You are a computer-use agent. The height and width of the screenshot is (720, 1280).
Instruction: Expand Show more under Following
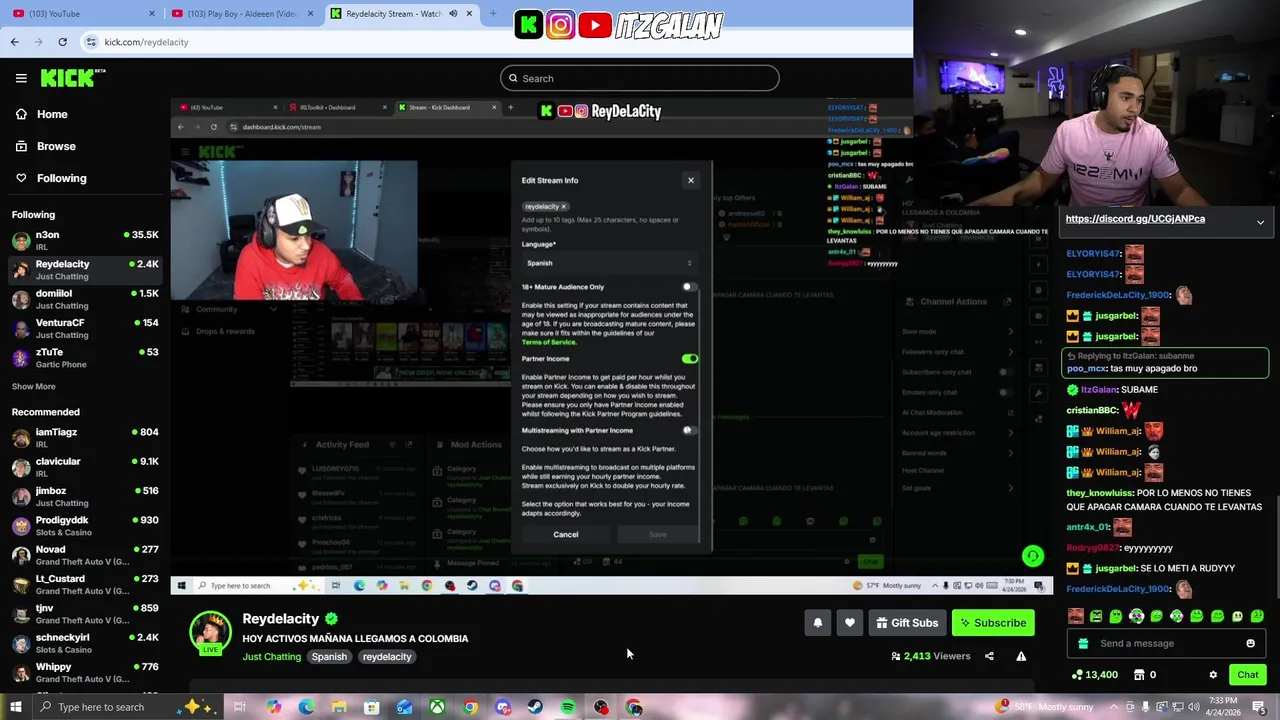point(33,386)
